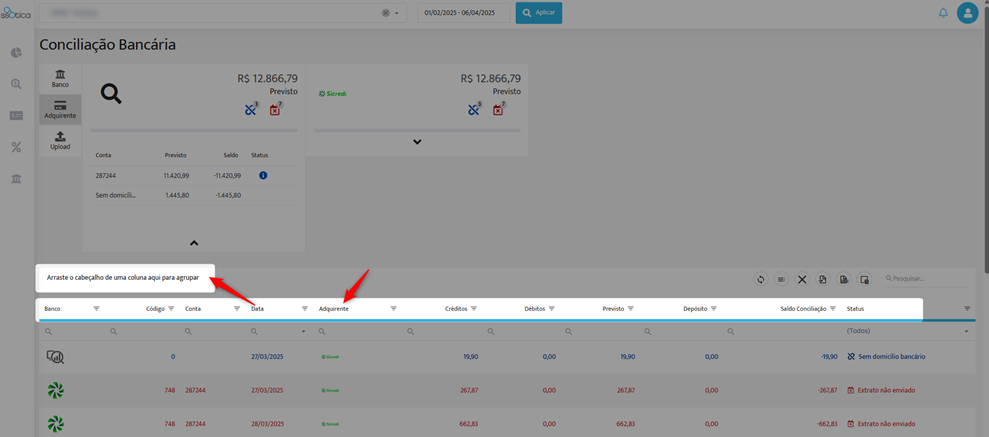Collapse the first card with up chevron

[x=194, y=242]
